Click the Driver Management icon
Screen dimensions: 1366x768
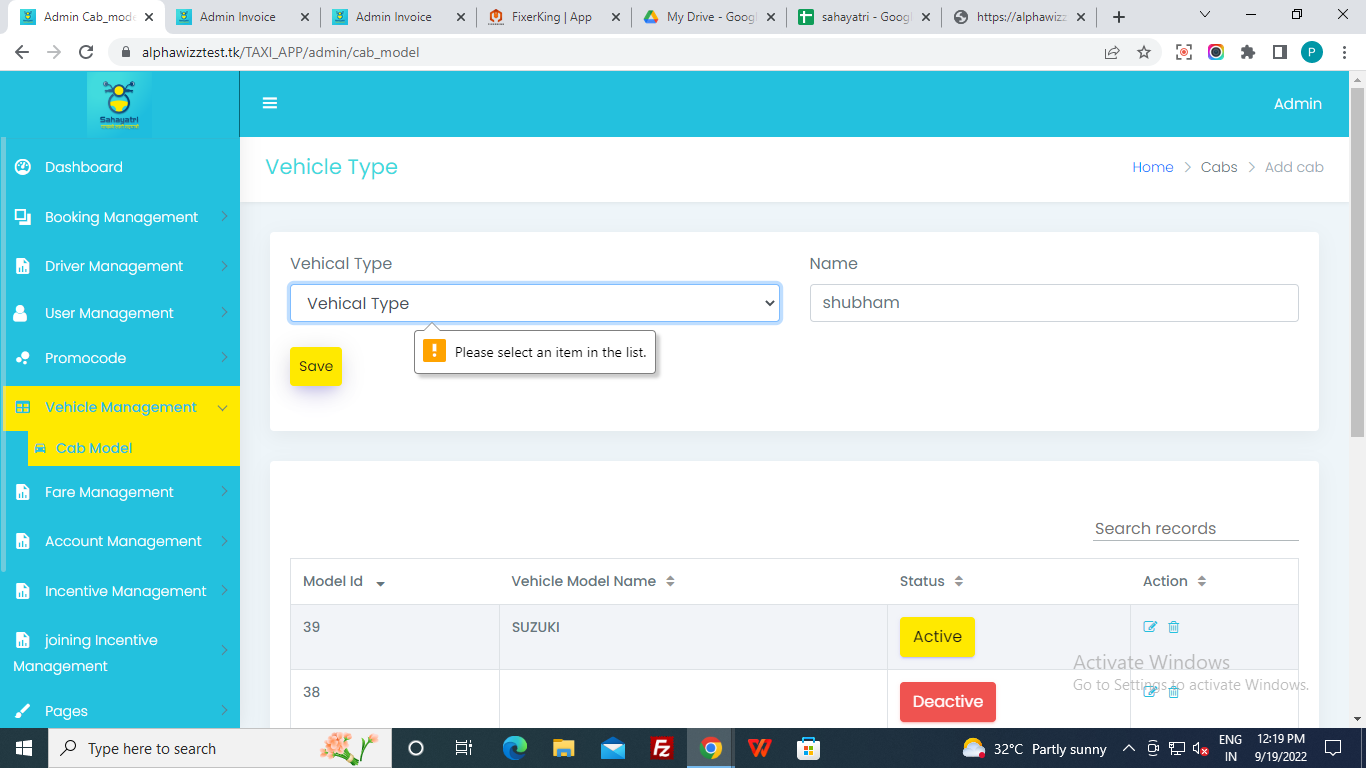click(x=22, y=266)
